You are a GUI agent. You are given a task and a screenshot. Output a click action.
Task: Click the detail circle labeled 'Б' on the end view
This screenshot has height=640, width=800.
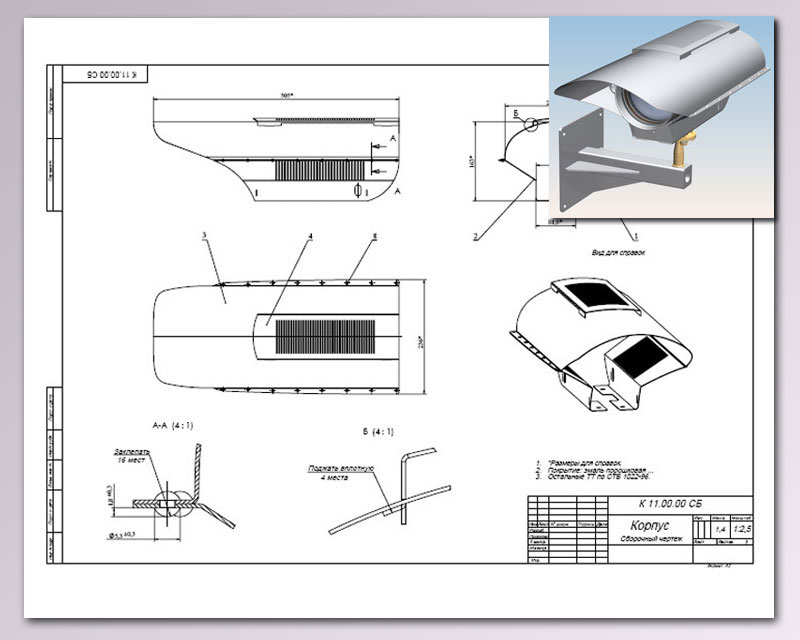pyautogui.click(x=531, y=124)
